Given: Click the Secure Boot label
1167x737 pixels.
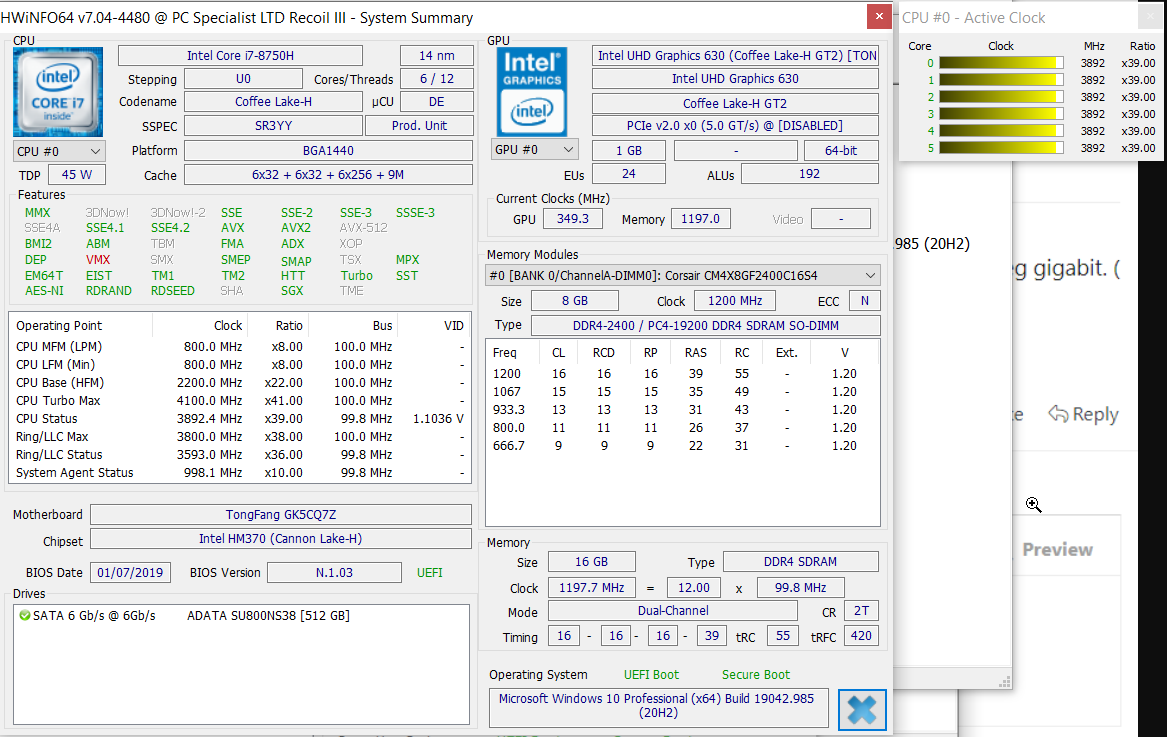Looking at the screenshot, I should [755, 674].
